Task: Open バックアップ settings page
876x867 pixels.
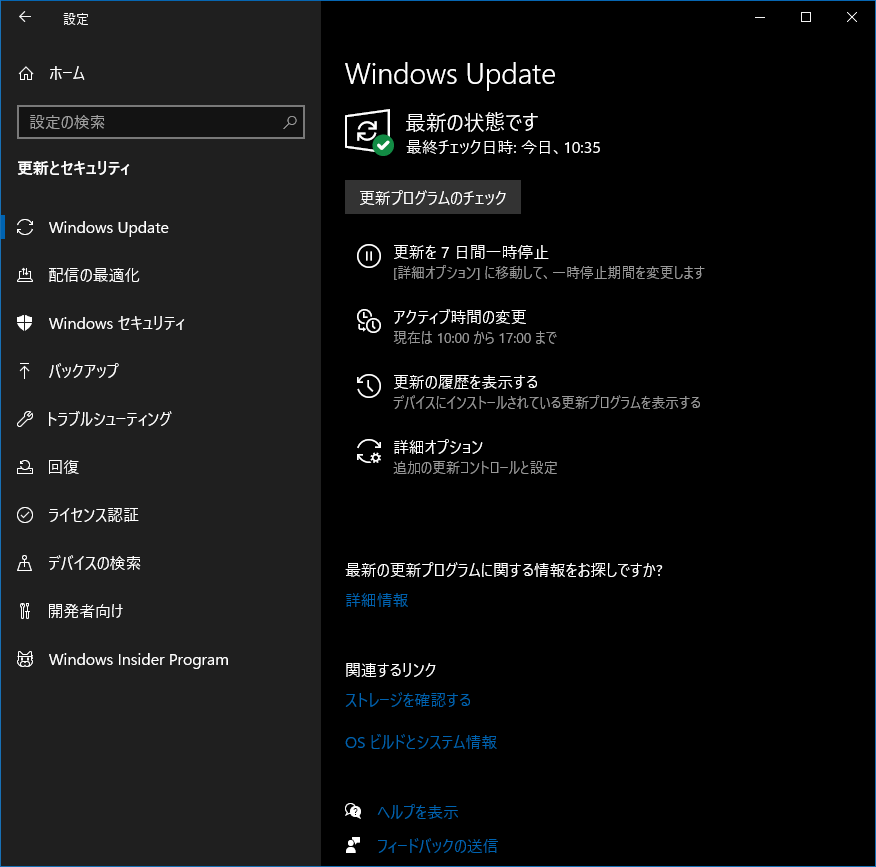Action: coord(84,371)
